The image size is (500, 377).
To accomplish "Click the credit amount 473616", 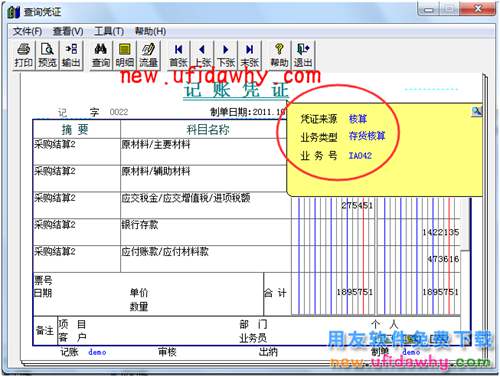I will click(443, 259).
